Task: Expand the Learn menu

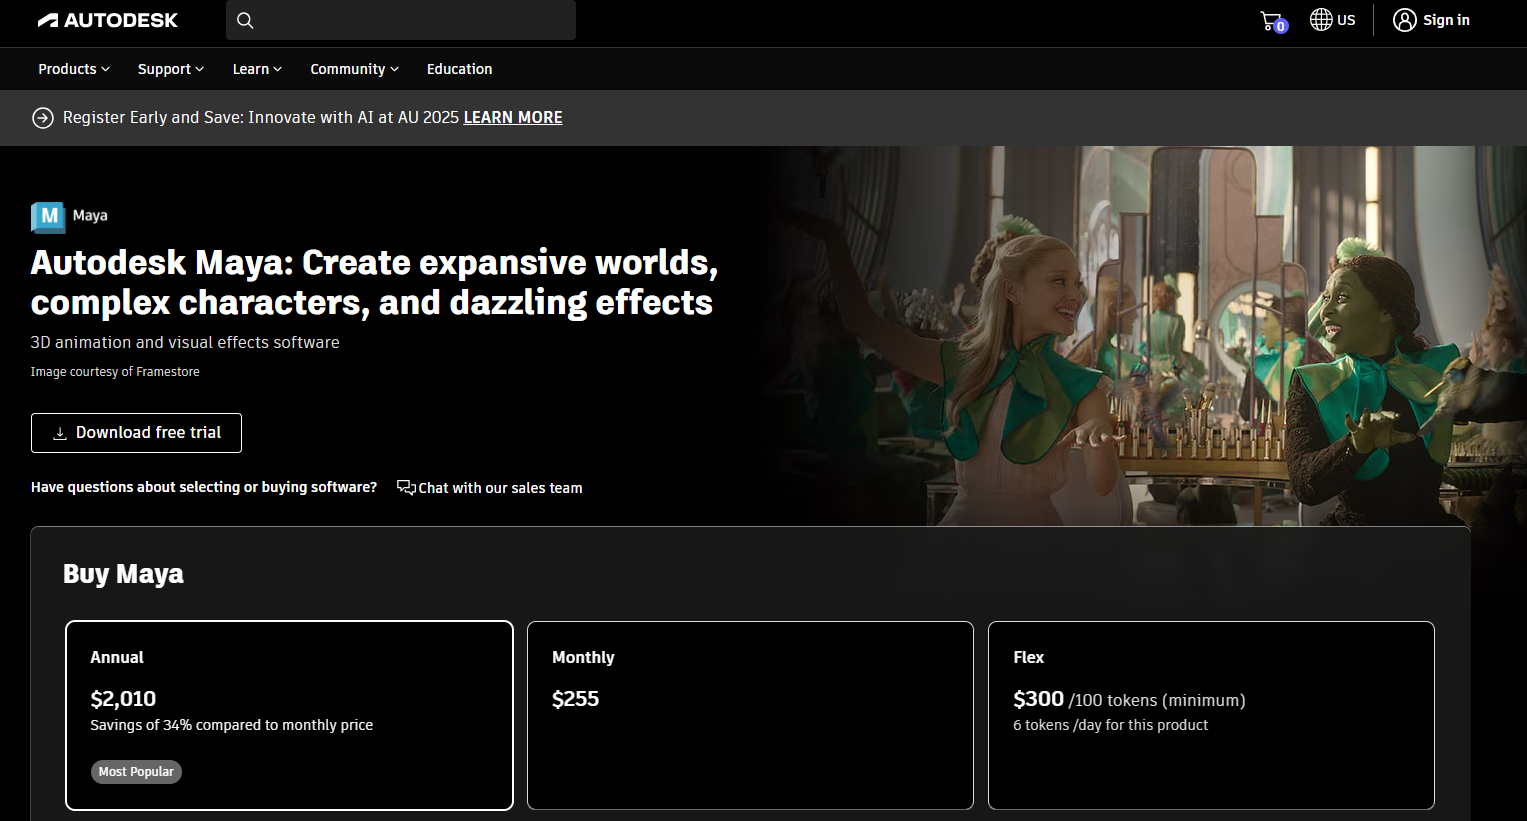Action: [257, 69]
